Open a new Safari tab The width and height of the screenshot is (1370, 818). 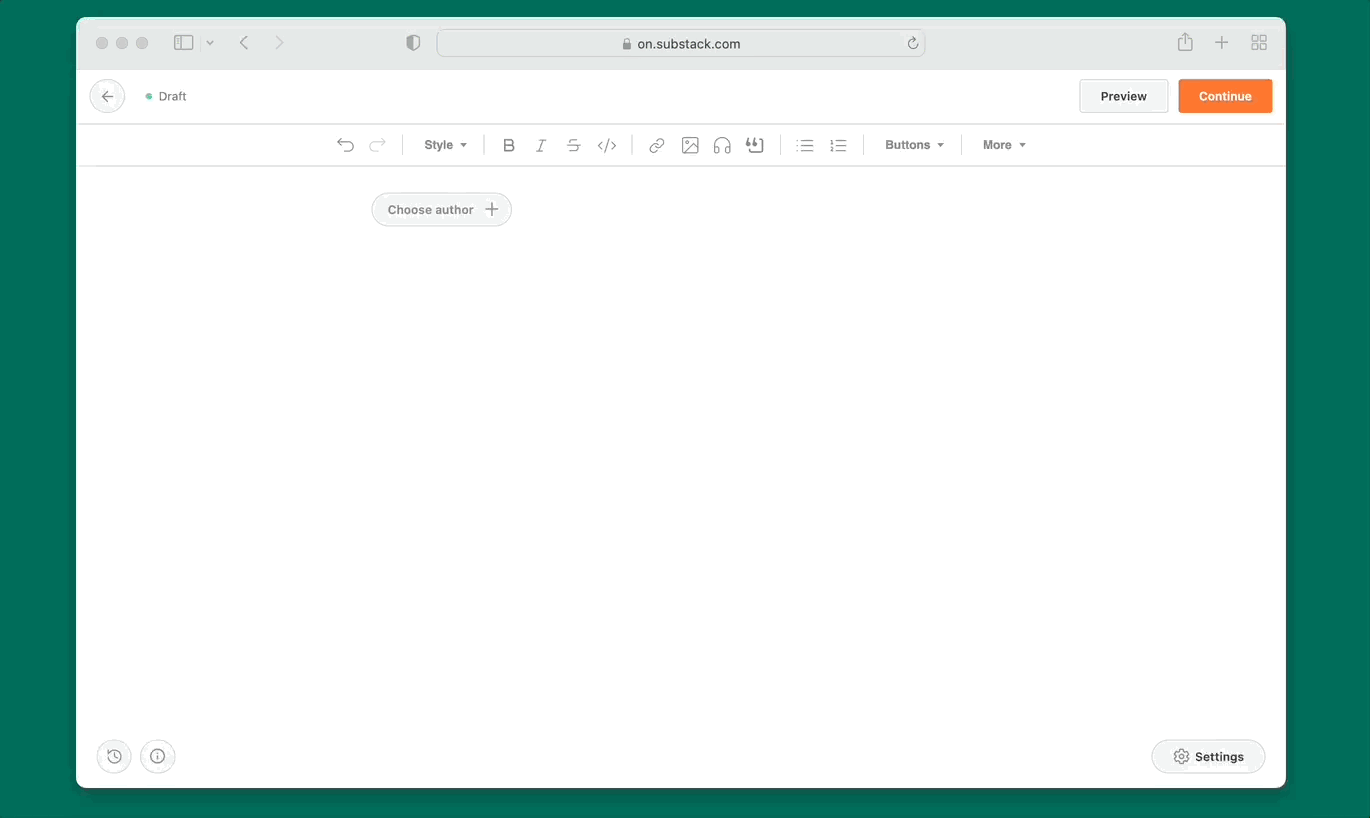[x=1221, y=42]
